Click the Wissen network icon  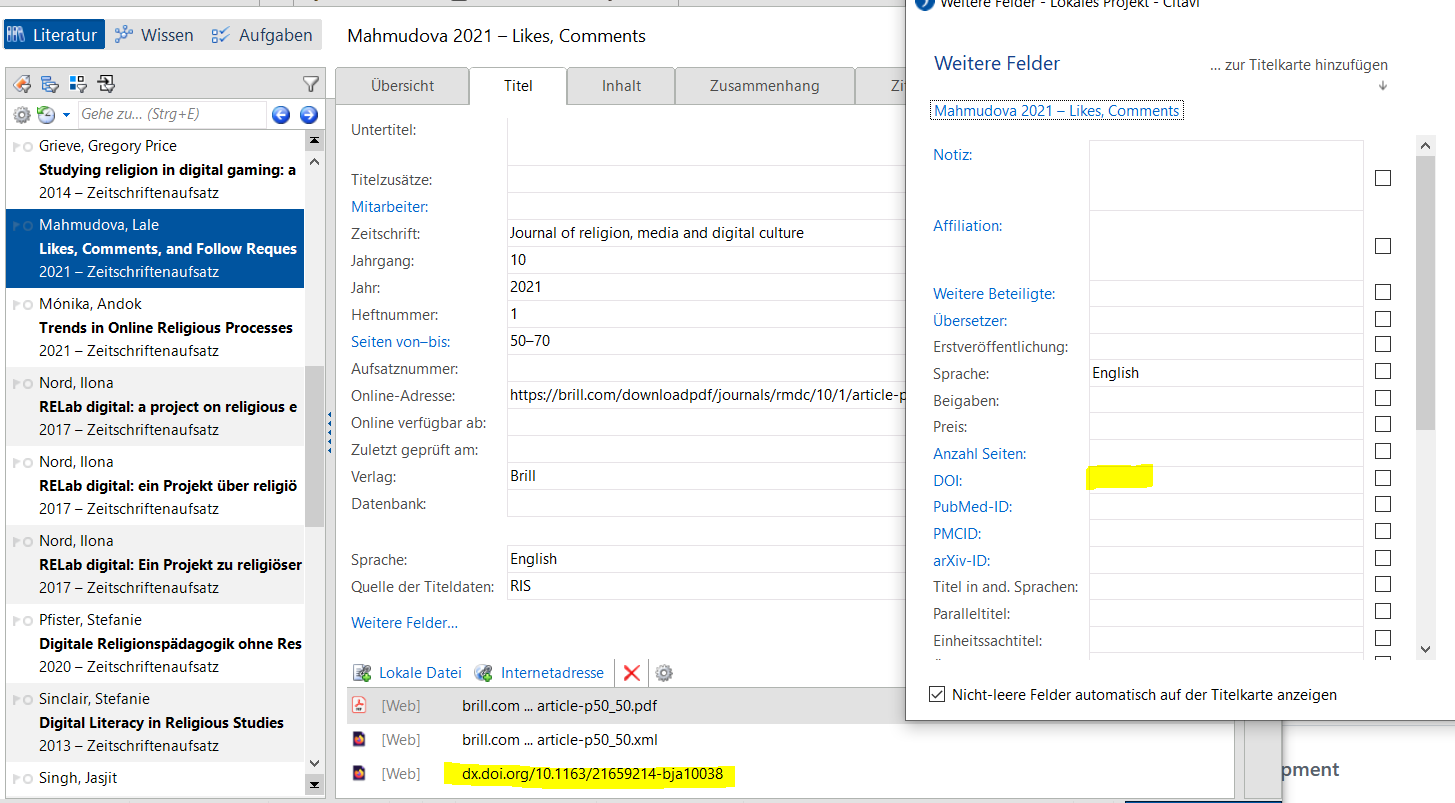[x=124, y=35]
